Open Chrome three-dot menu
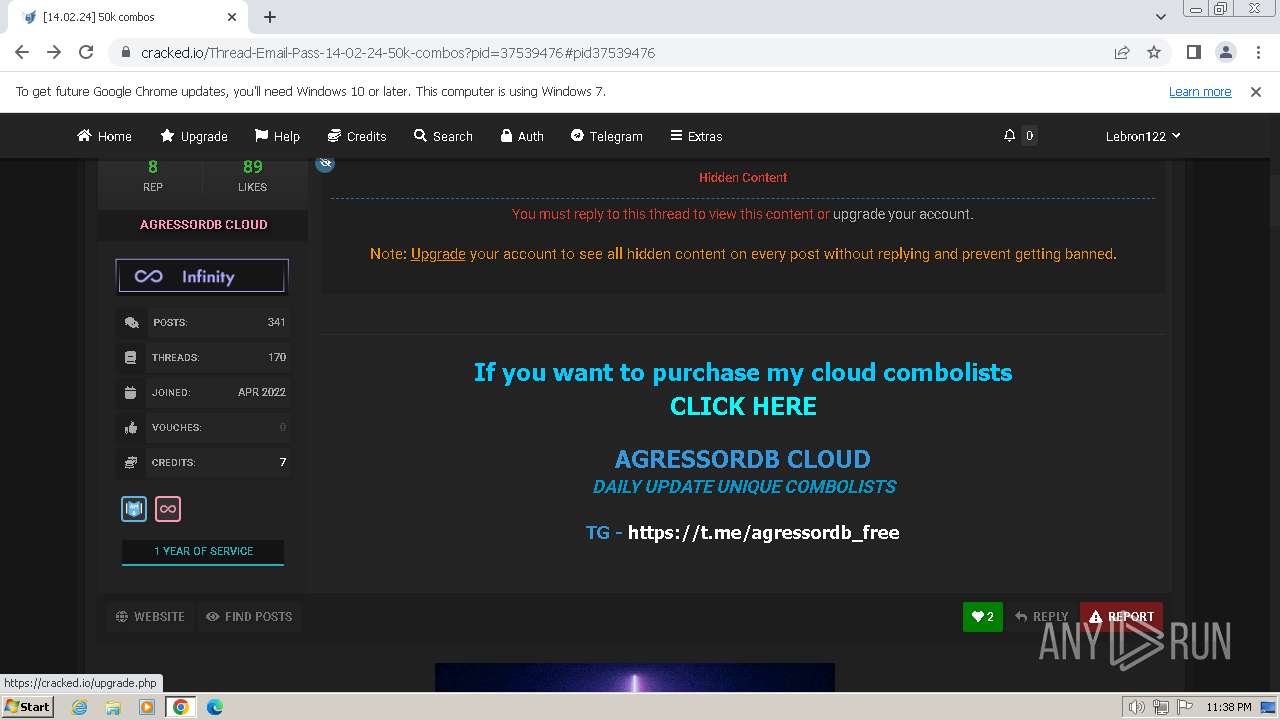This screenshot has height=720, width=1280. coord(1257,52)
